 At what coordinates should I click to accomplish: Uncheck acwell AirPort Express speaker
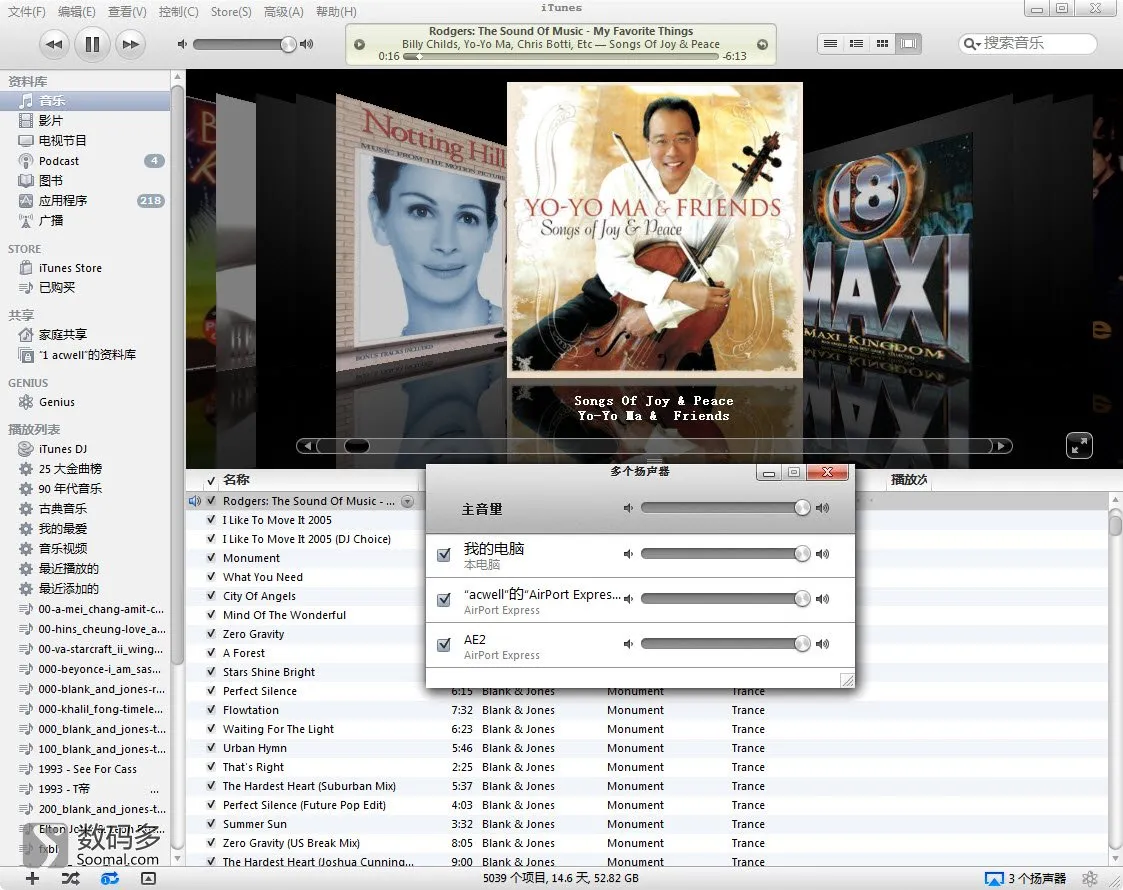[444, 599]
